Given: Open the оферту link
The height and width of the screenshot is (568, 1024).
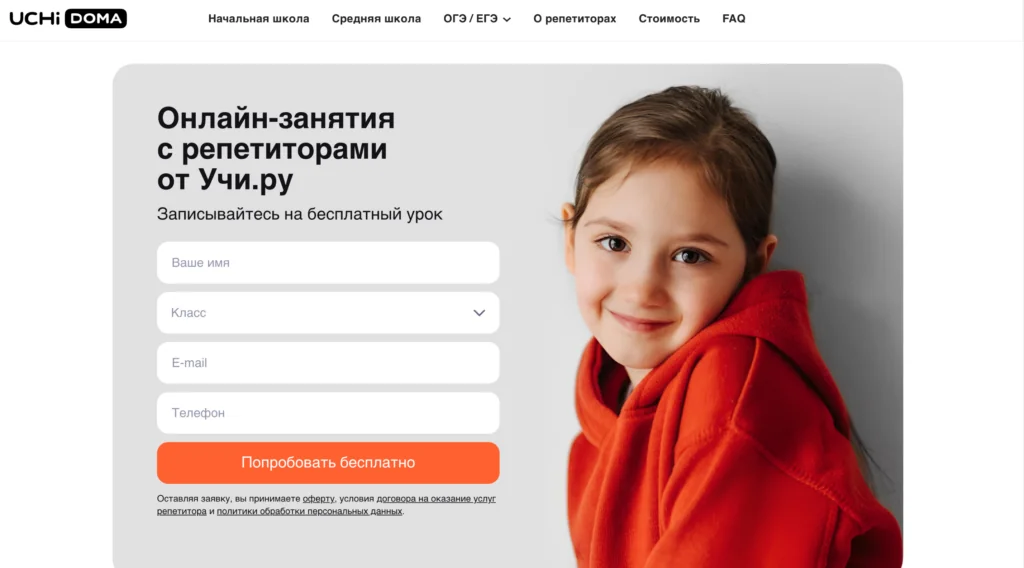Looking at the screenshot, I should [318, 499].
